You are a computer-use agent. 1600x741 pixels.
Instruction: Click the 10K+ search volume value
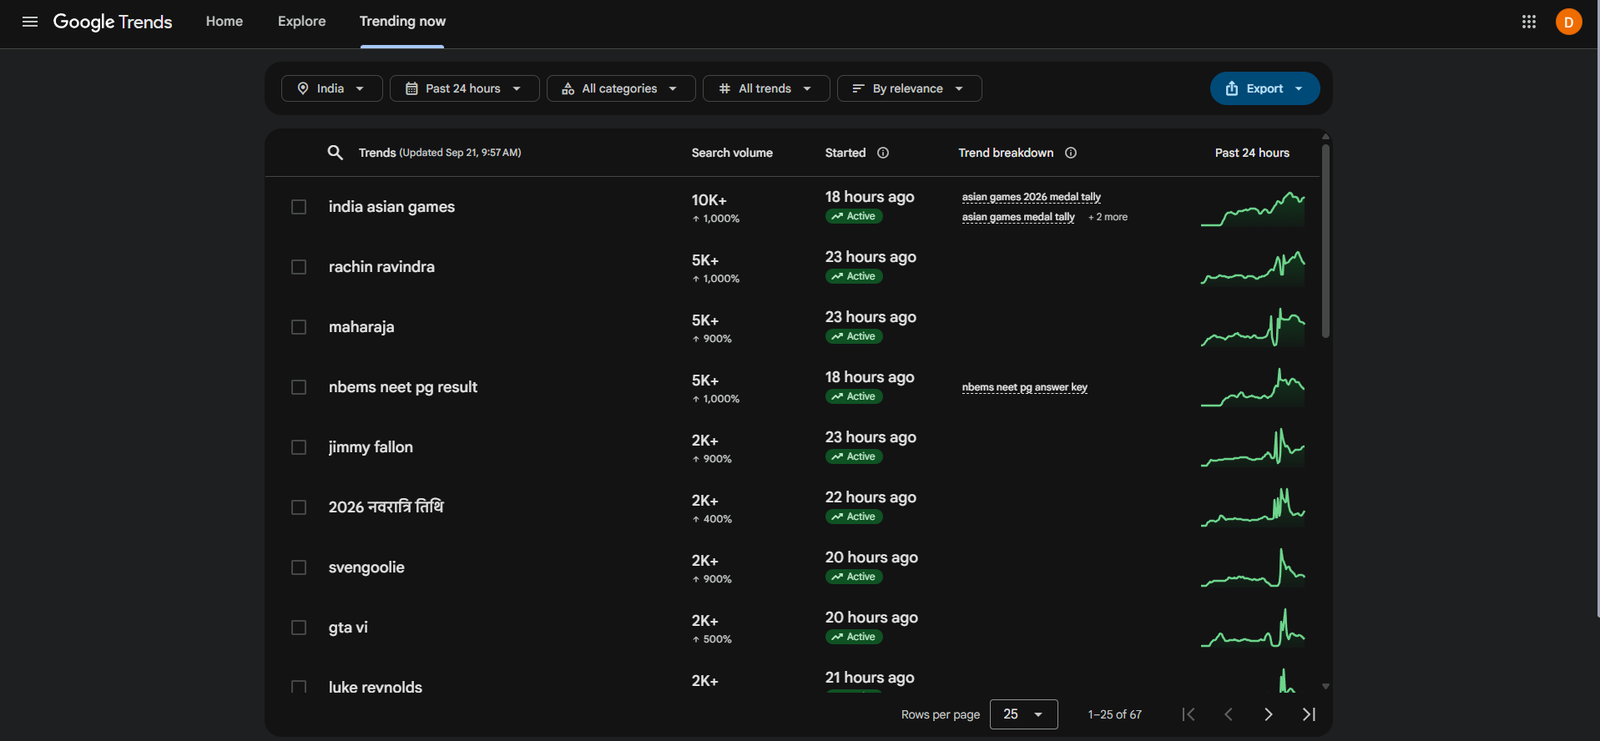[709, 200]
